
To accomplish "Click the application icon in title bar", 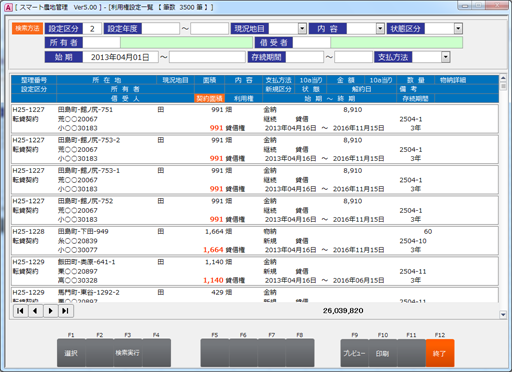I will (8, 7).
